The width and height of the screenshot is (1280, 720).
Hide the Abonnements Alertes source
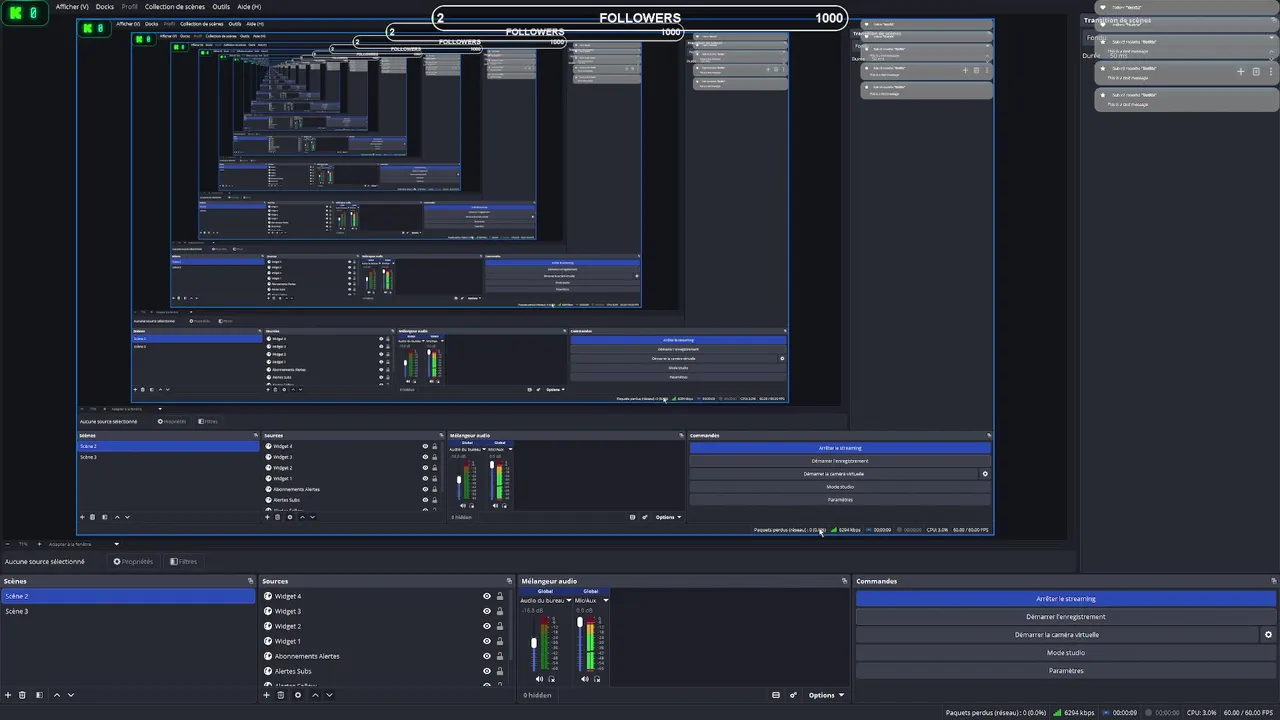click(x=487, y=656)
